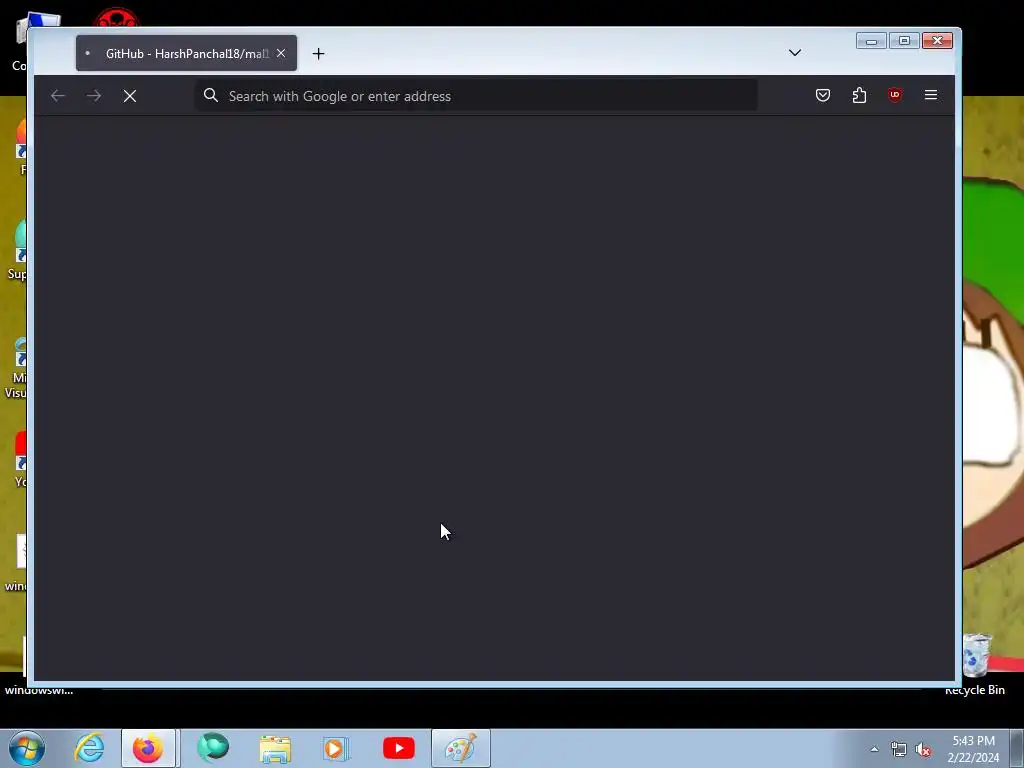
Task: Maximize the Firefox window
Action: point(904,41)
